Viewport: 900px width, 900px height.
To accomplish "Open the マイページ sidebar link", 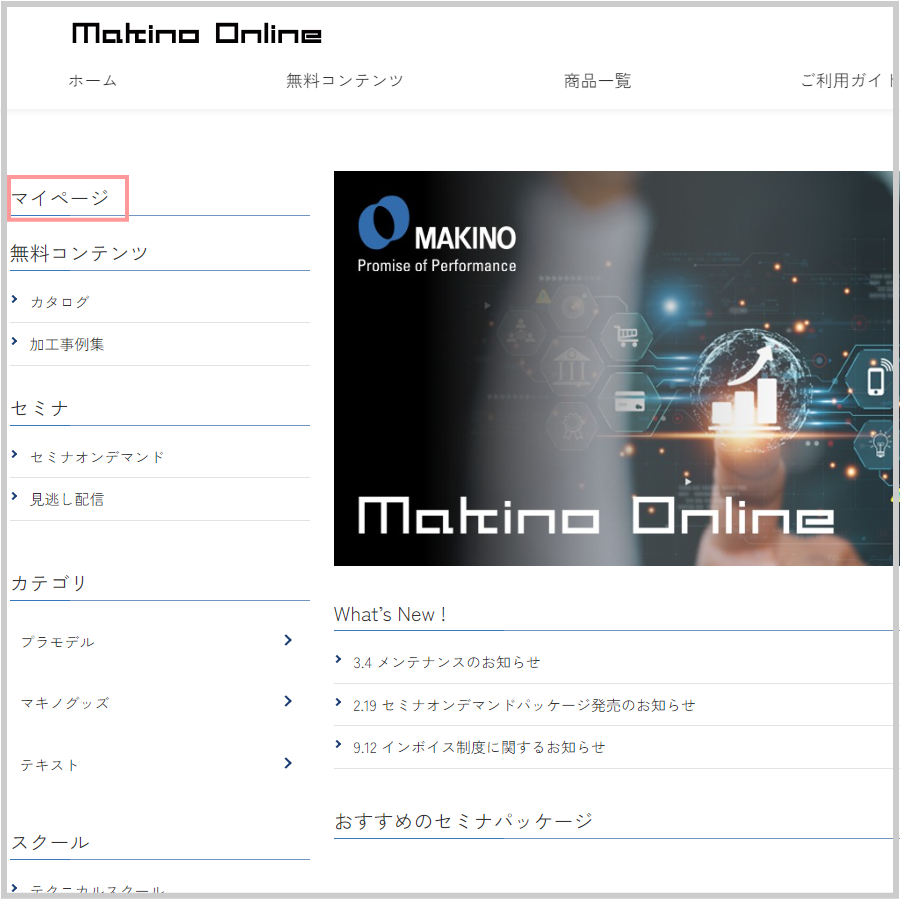I will (60, 198).
